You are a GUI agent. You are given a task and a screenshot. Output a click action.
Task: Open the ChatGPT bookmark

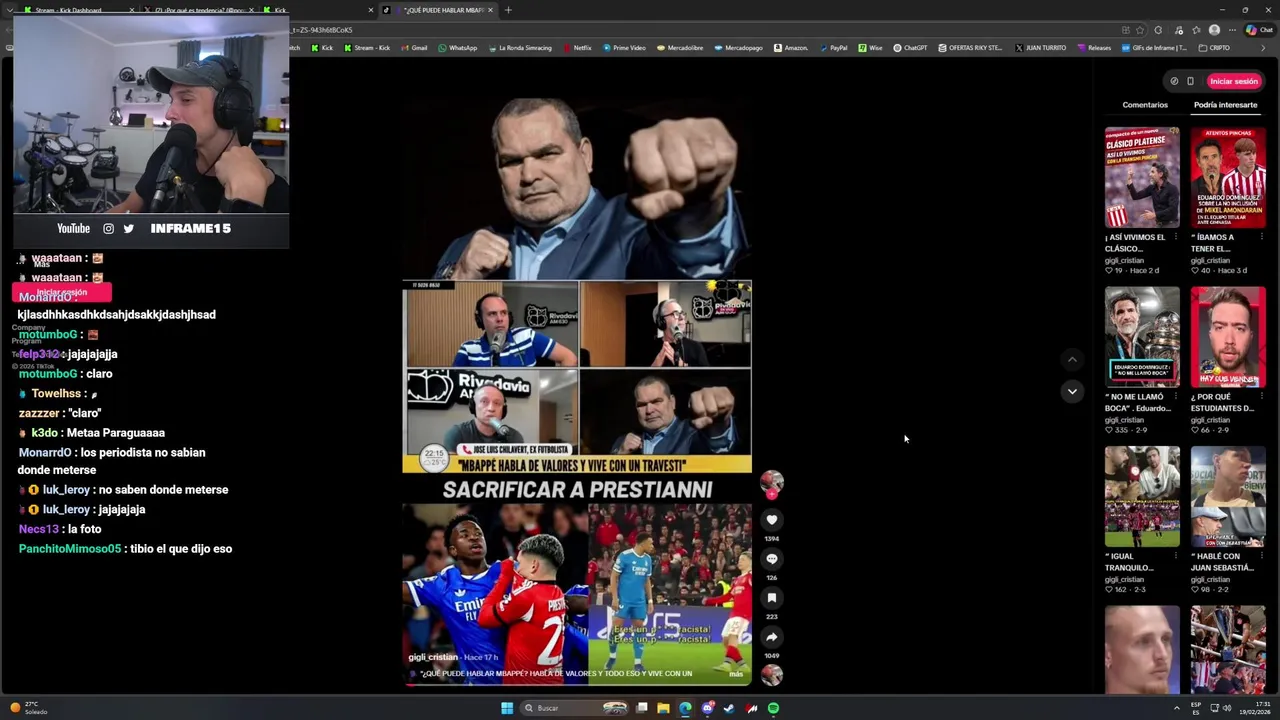coord(910,48)
